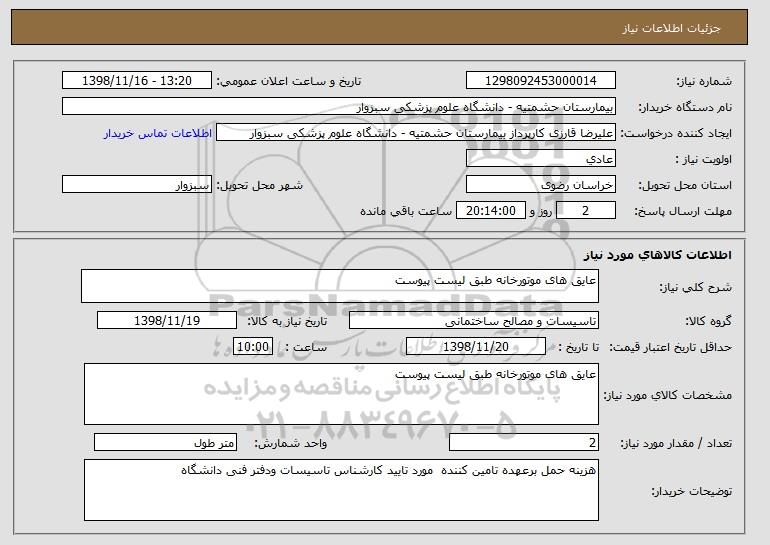Image resolution: width=770 pixels, height=545 pixels.
Task: Click the announcement date field 1398/11/16 - 13:20
Action: coord(137,81)
